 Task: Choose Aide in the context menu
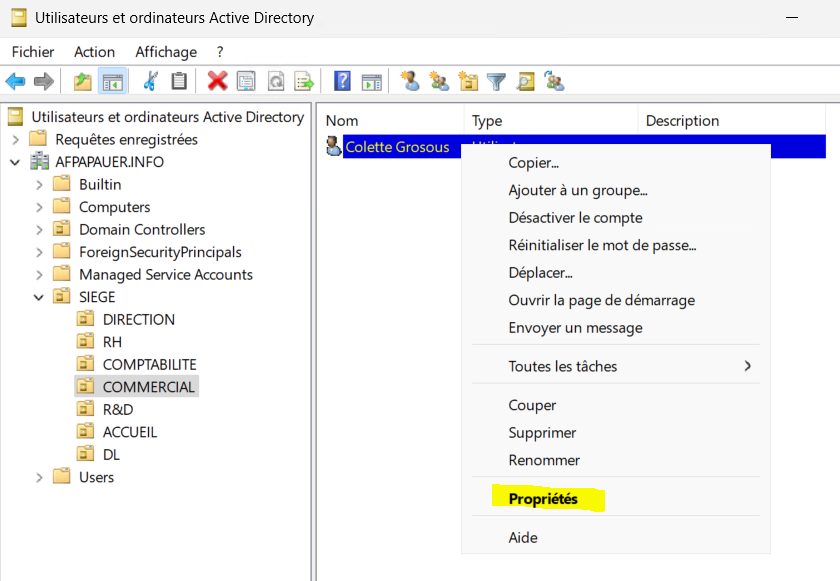coord(523,537)
